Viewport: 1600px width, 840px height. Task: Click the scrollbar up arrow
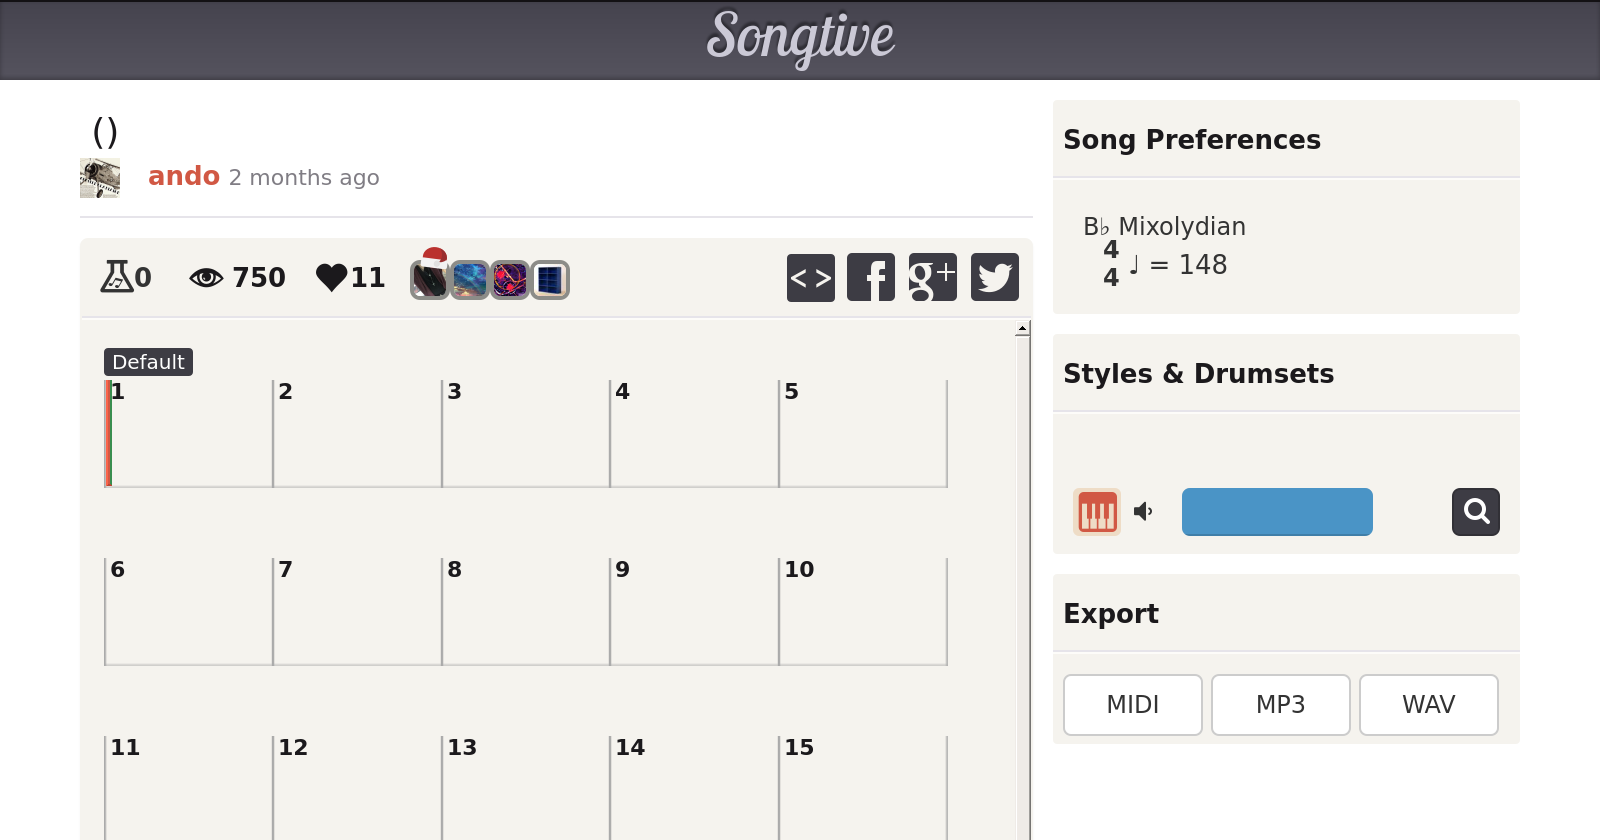[1022, 328]
